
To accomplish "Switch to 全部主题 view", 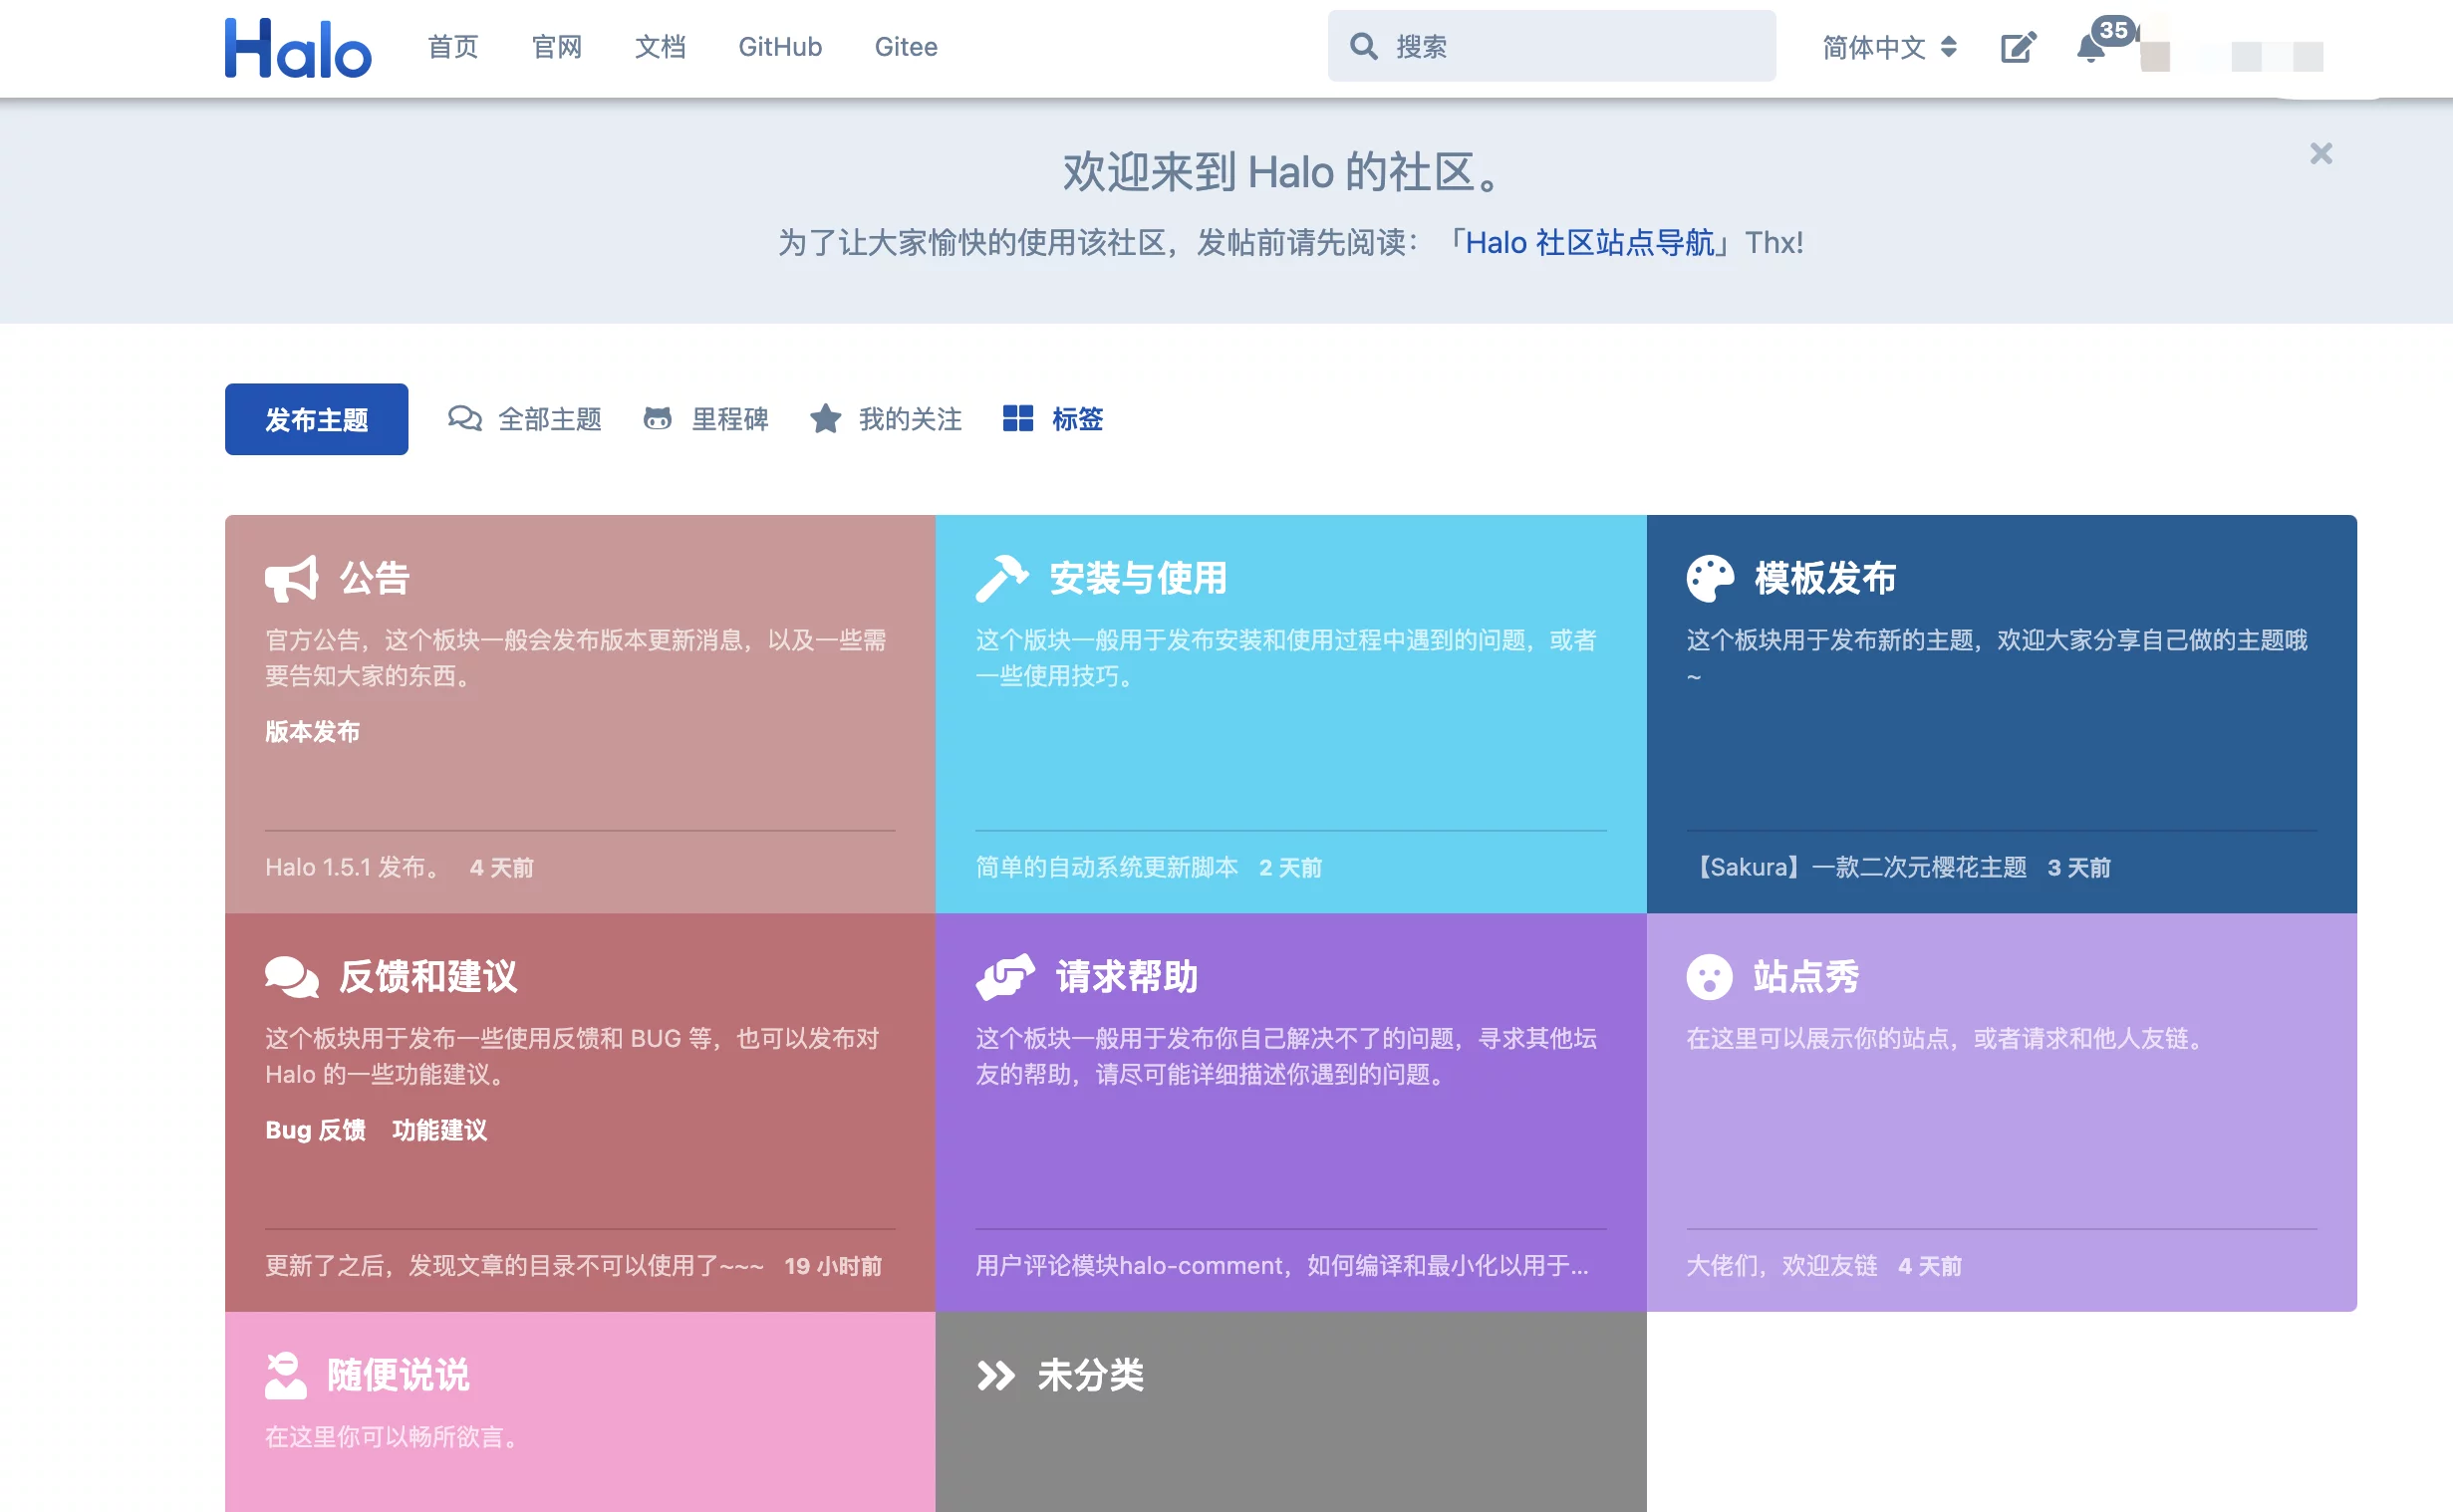I will click(x=525, y=419).
